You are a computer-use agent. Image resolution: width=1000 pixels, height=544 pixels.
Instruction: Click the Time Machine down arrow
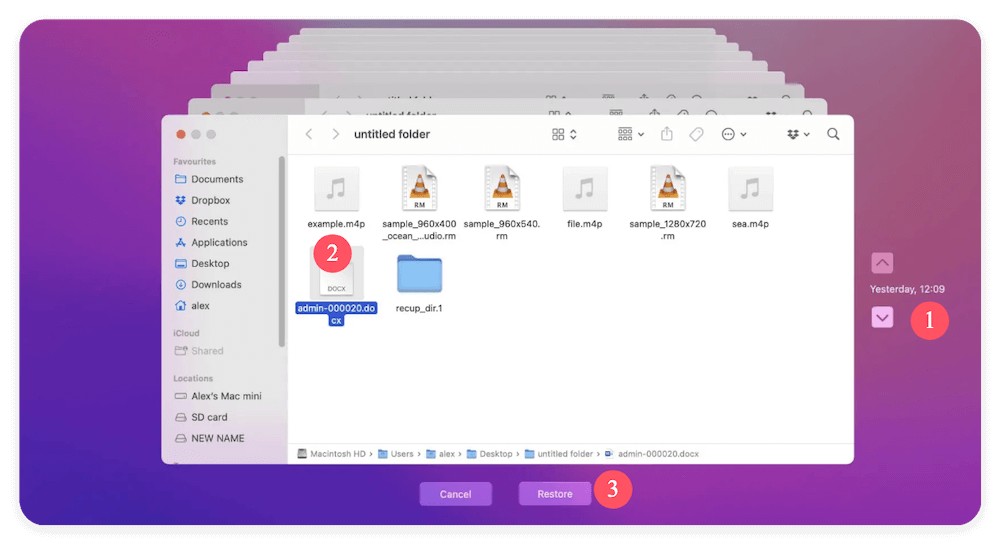(882, 318)
